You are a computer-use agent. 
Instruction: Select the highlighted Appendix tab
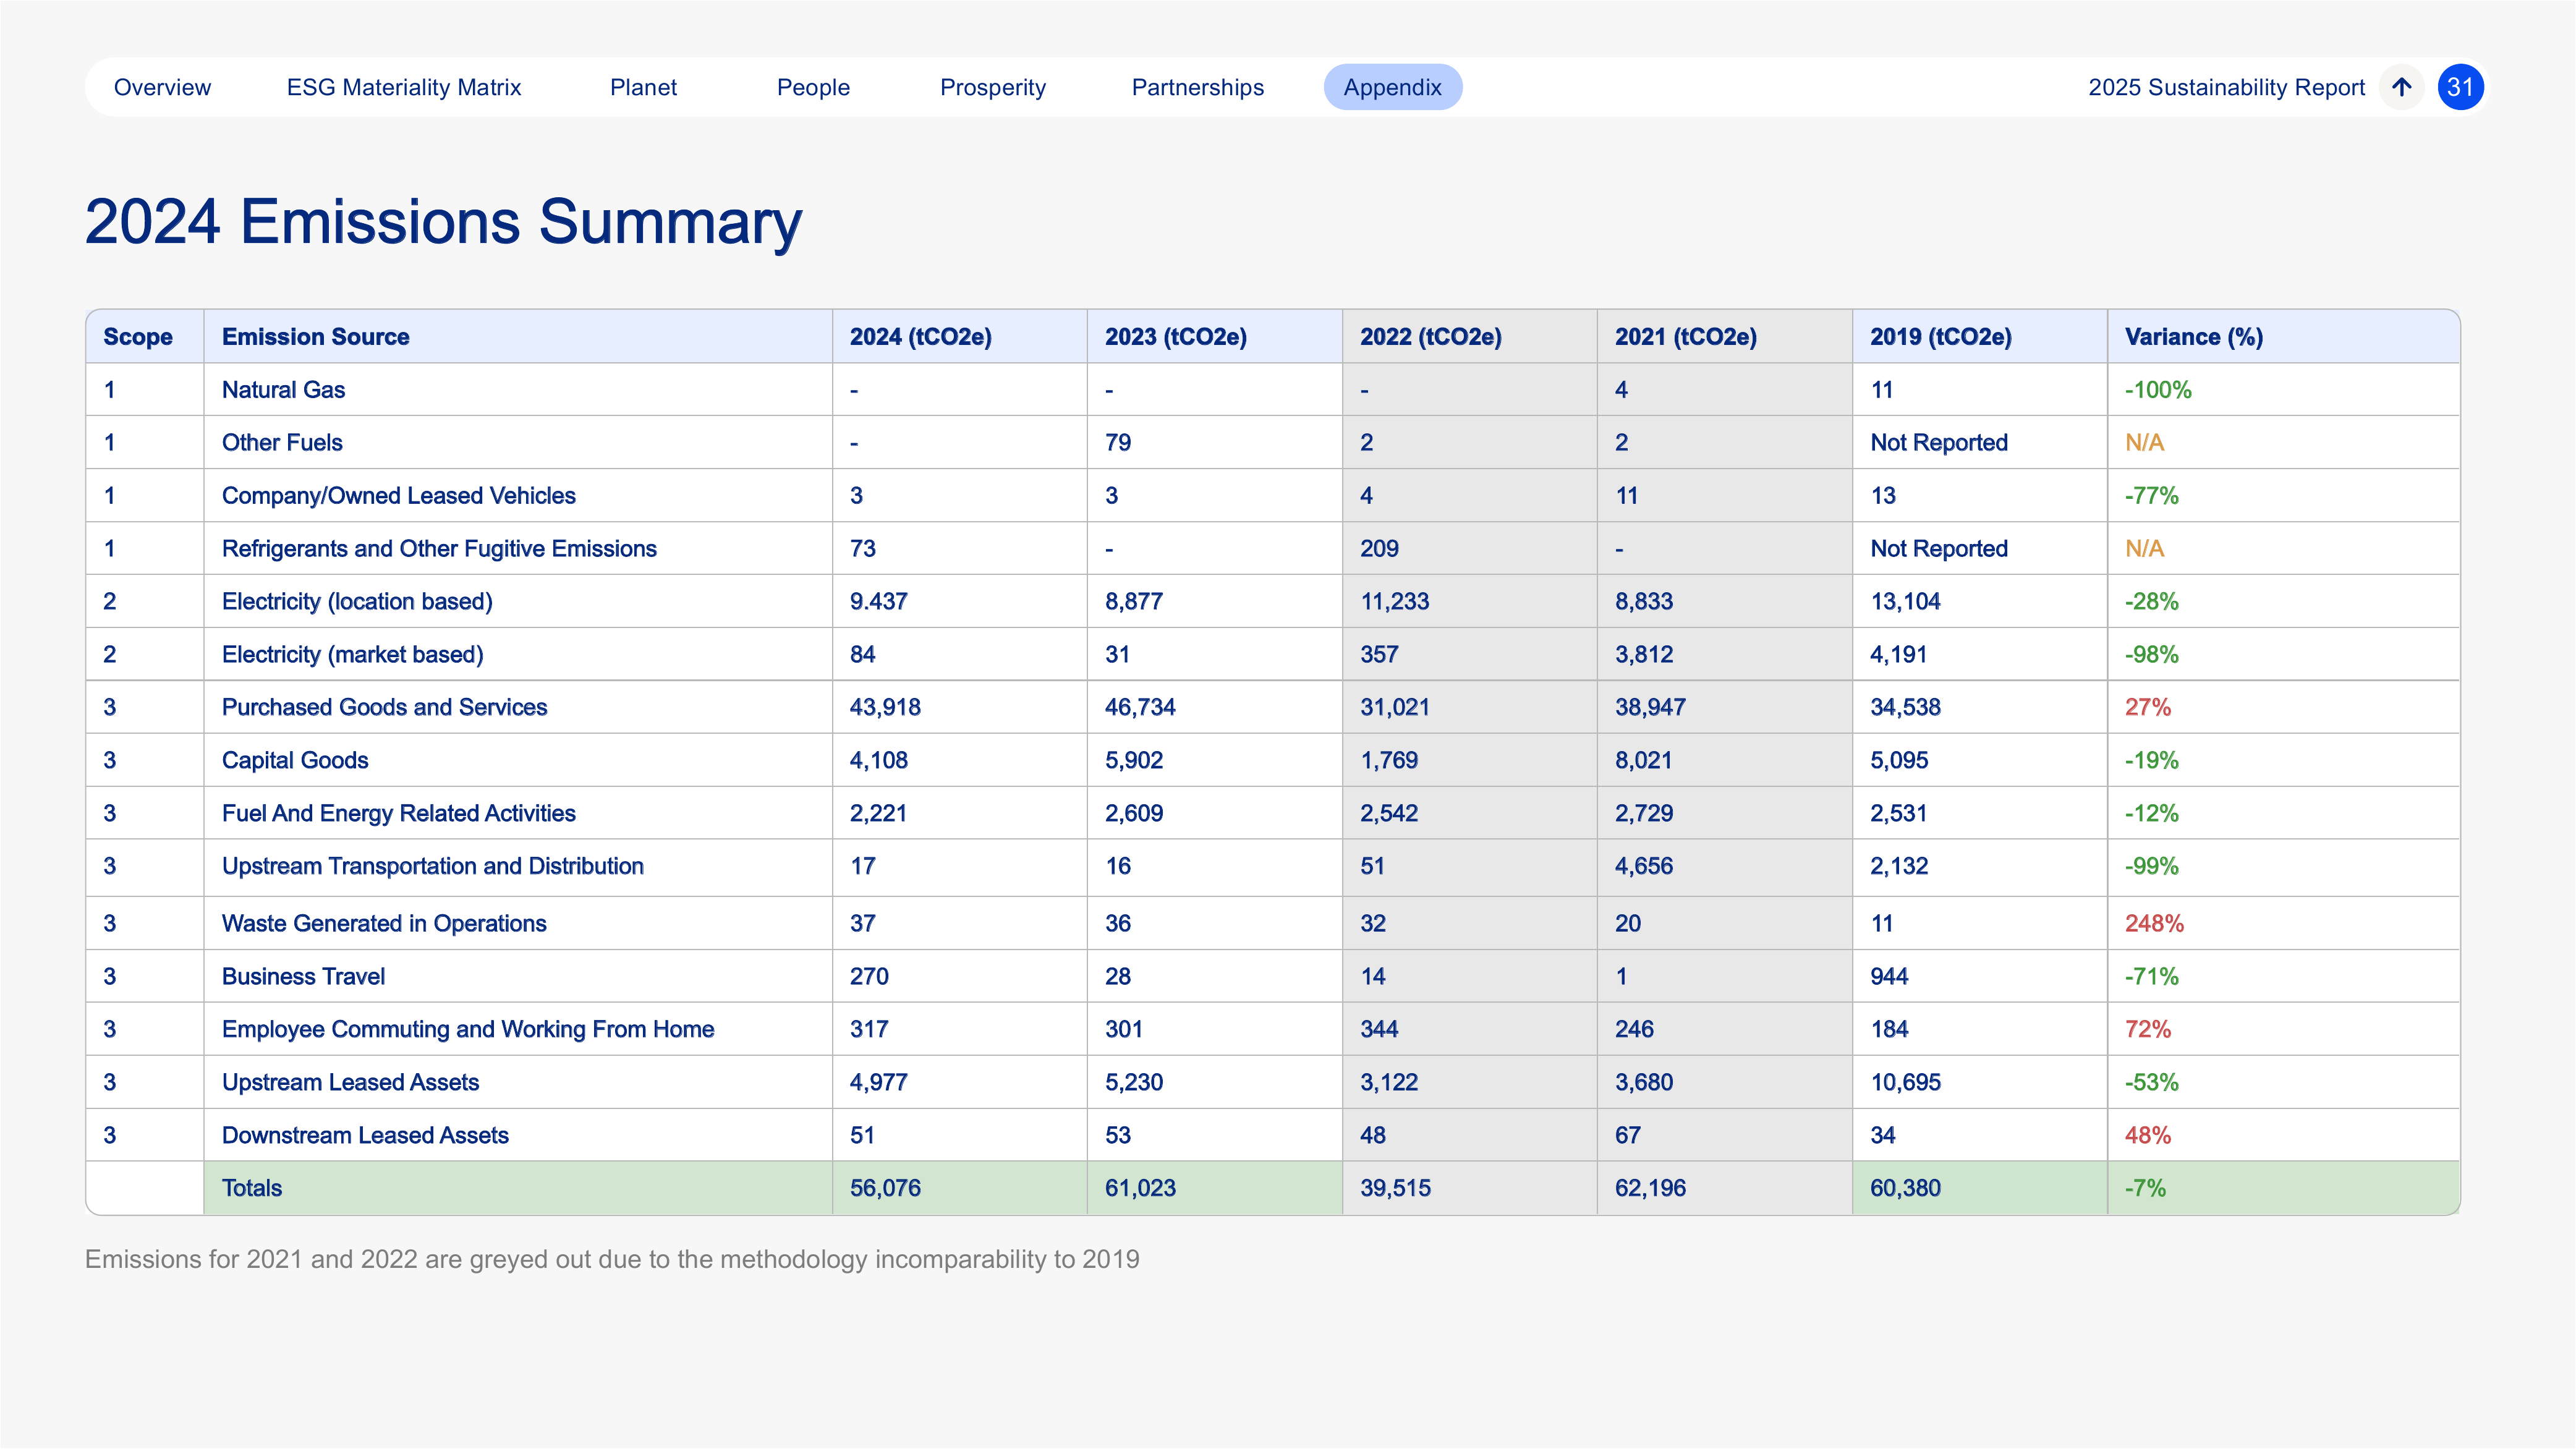1392,87
